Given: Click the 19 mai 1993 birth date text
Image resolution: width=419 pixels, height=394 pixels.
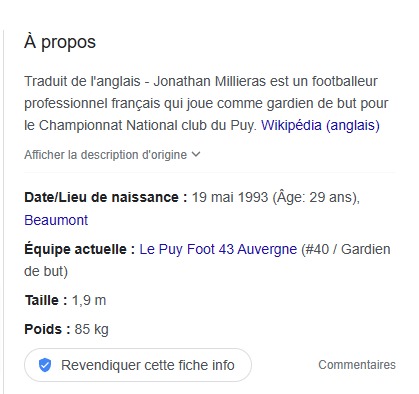Looking at the screenshot, I should [x=230, y=197].
